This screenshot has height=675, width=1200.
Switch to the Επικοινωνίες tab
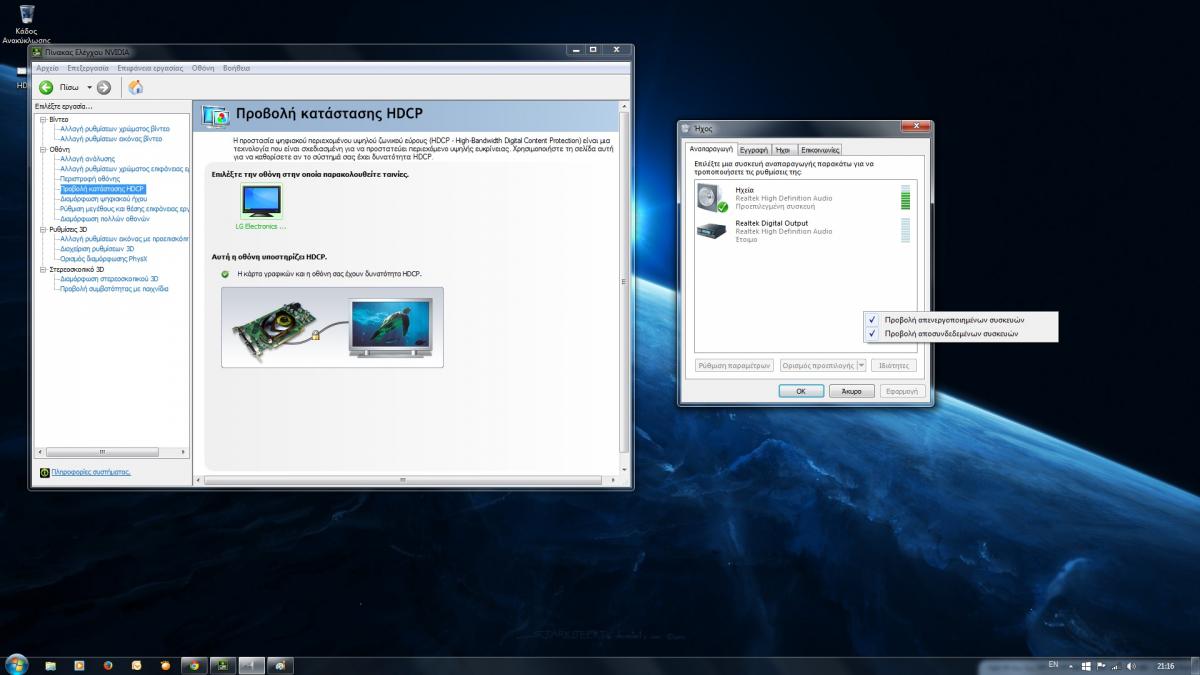pos(819,149)
